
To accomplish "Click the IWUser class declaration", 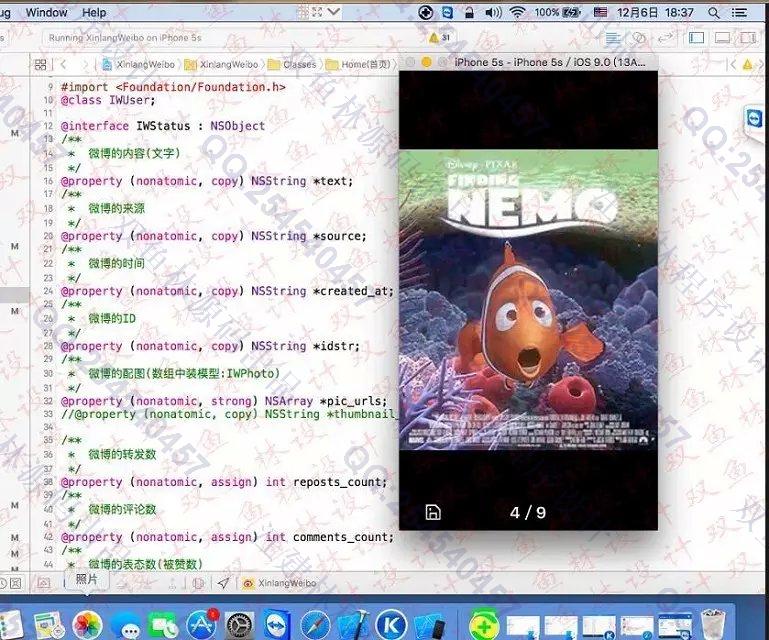I will (131, 101).
